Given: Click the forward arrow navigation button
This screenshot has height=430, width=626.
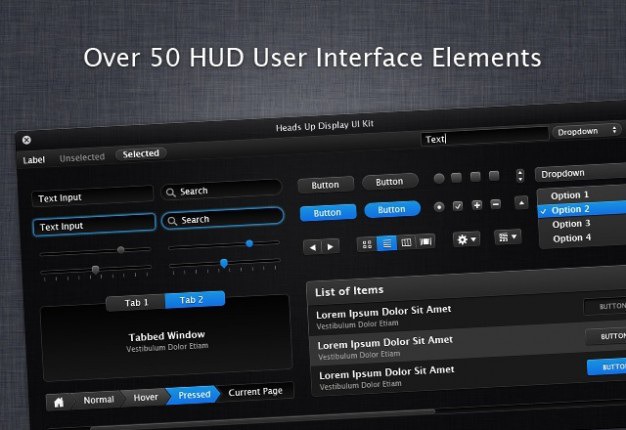Looking at the screenshot, I should tap(331, 246).
